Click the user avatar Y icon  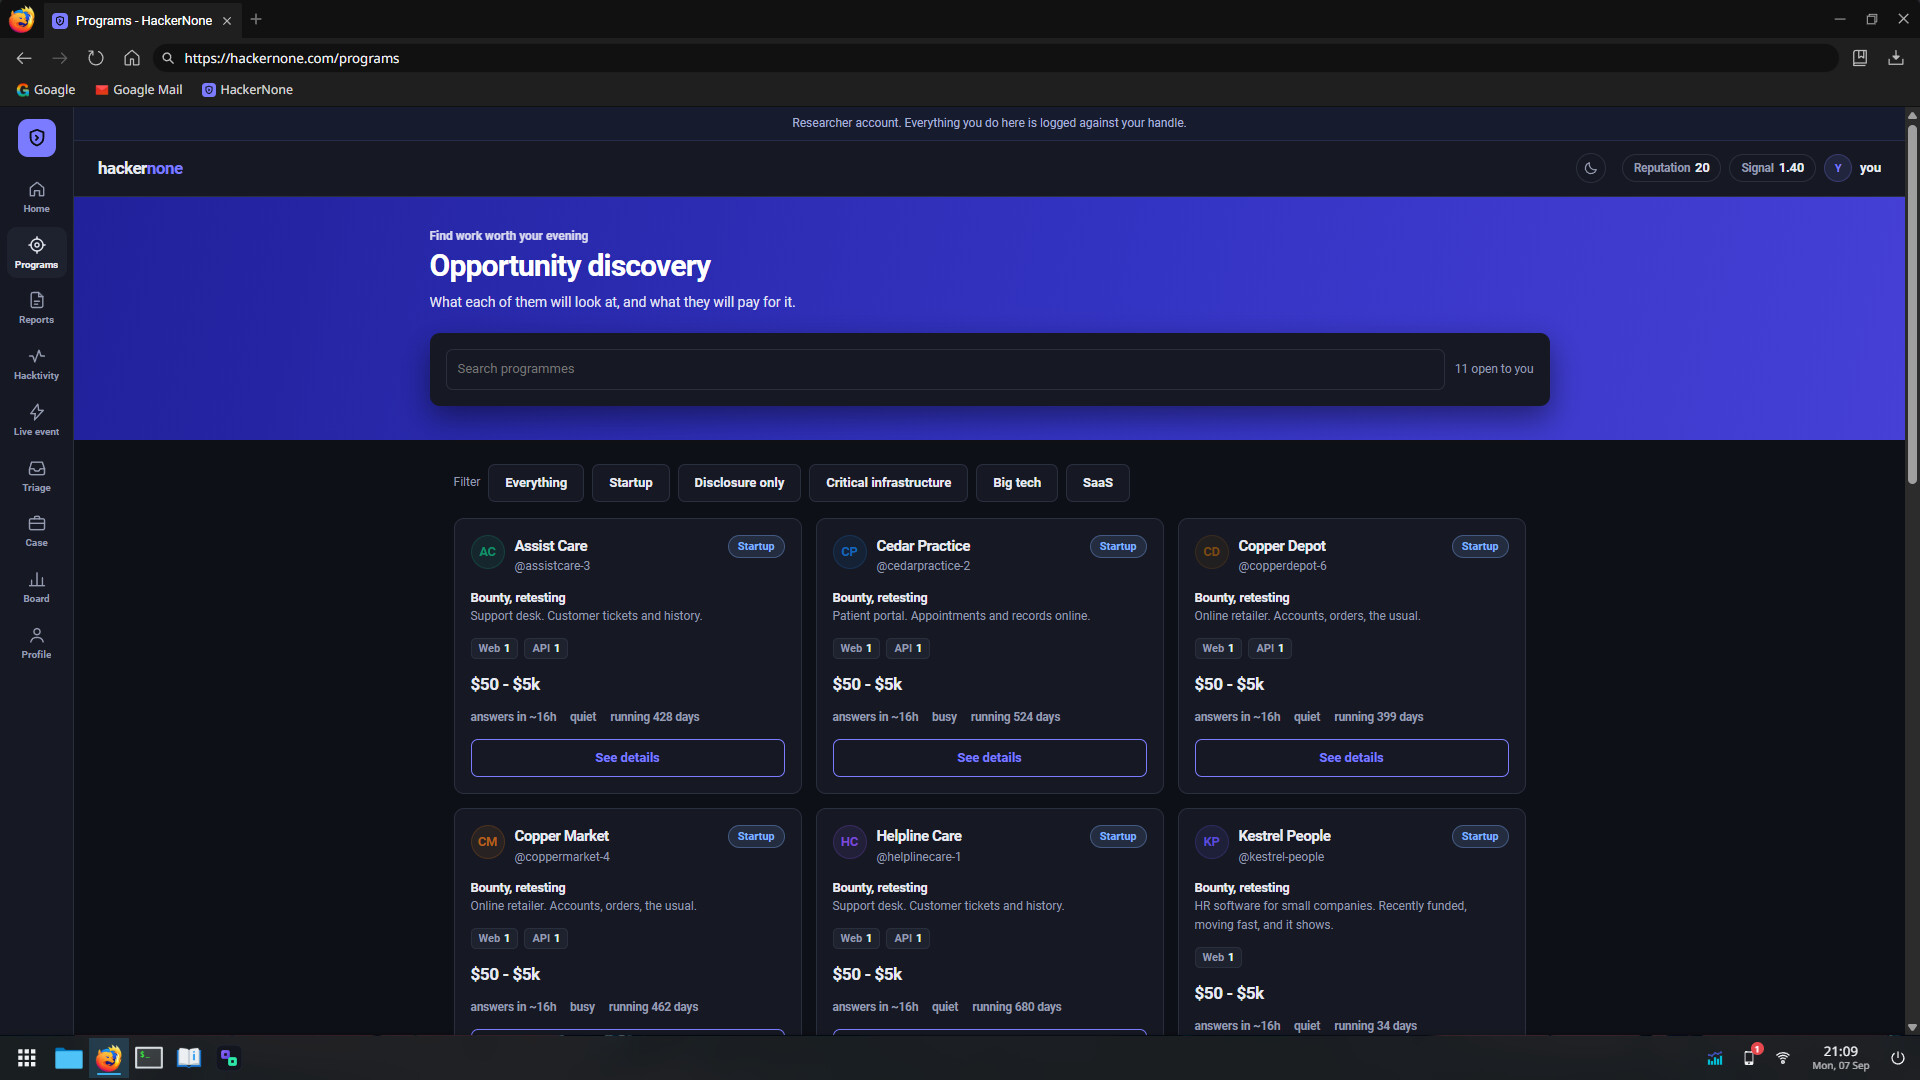[1837, 168]
